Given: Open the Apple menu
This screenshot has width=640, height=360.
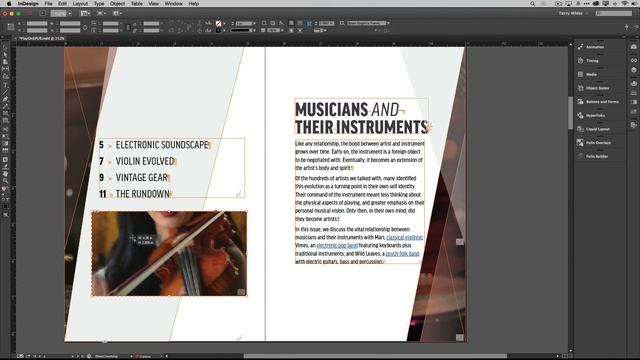Looking at the screenshot, I should tap(9, 4).
